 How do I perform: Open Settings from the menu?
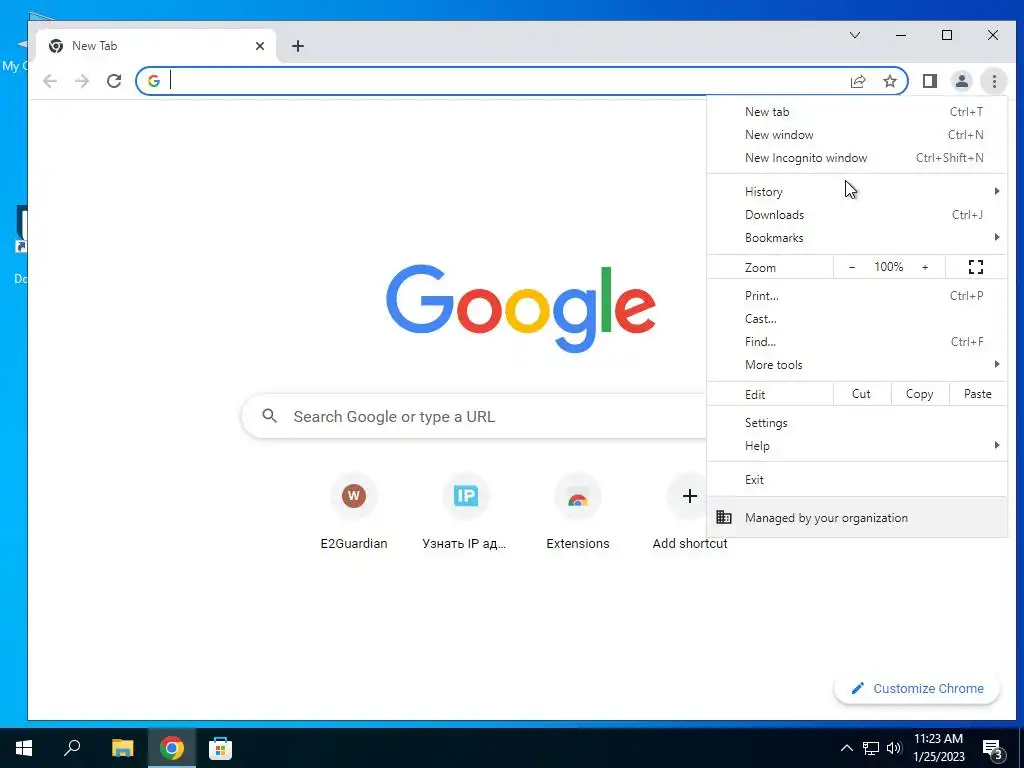(857, 423)
